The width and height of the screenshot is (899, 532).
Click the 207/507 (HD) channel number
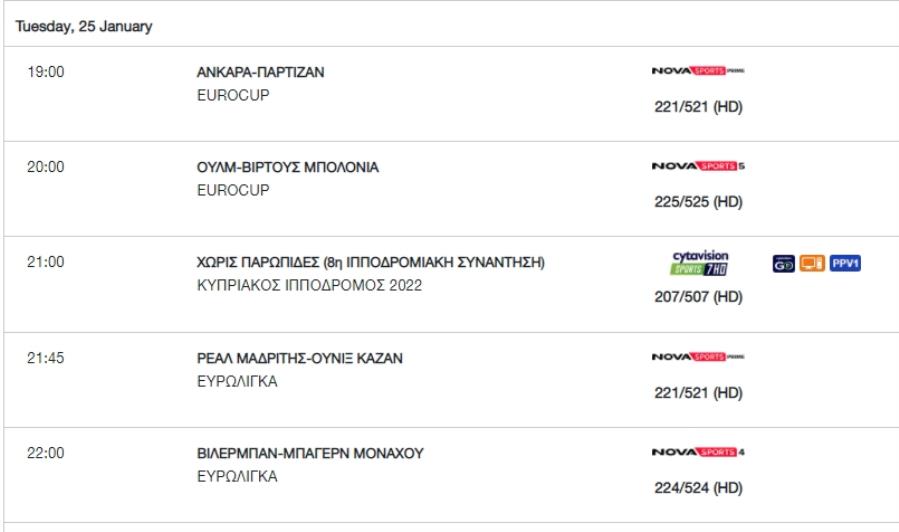coord(698,297)
